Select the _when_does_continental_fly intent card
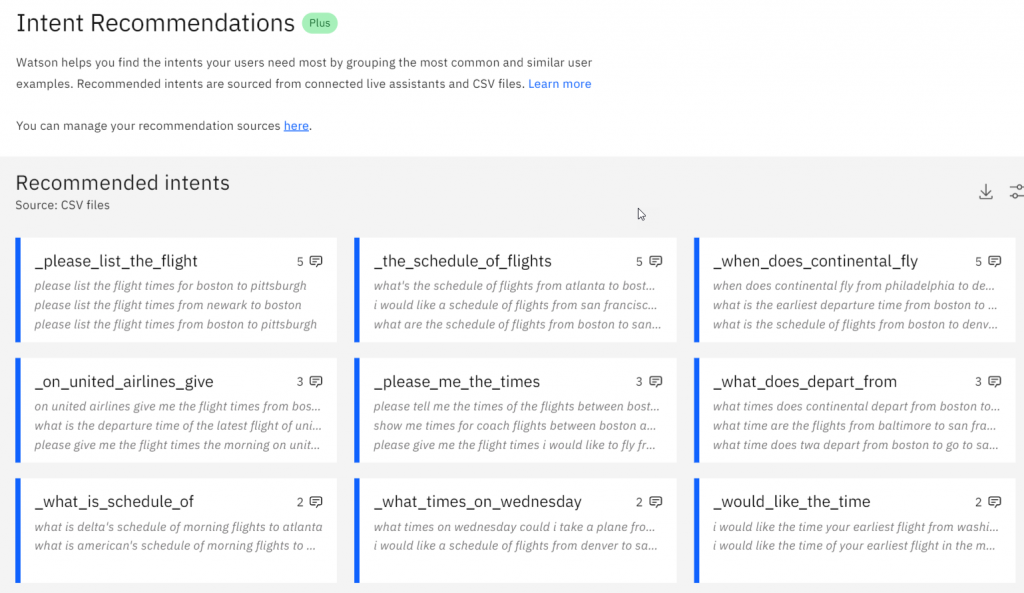Viewport: 1024px width, 593px height. (855, 290)
